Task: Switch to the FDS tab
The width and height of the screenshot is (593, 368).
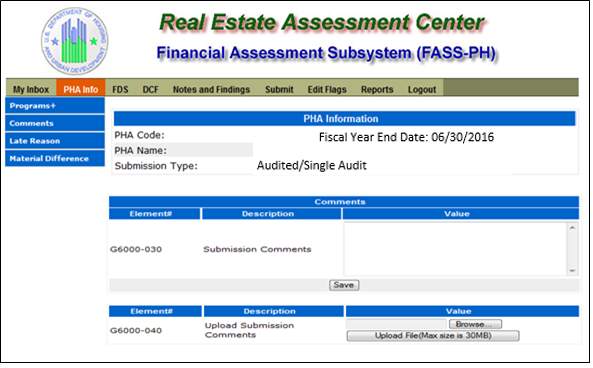Action: pyautogui.click(x=120, y=90)
